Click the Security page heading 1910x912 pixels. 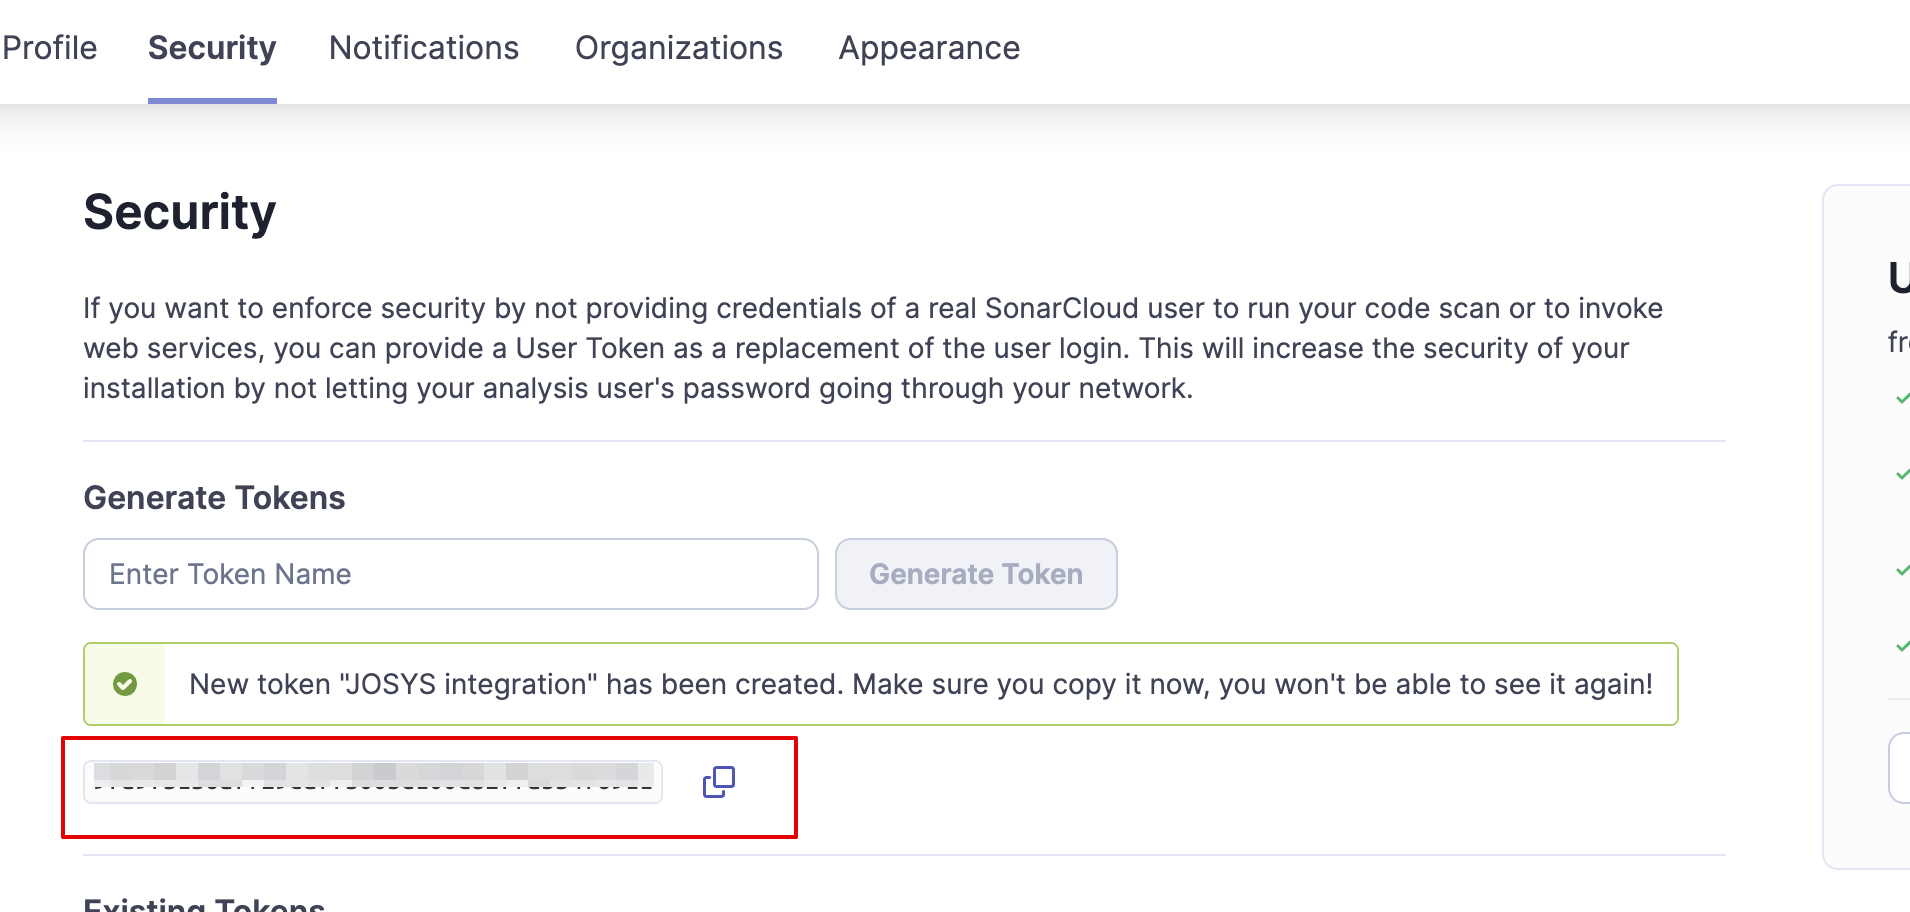(x=180, y=212)
